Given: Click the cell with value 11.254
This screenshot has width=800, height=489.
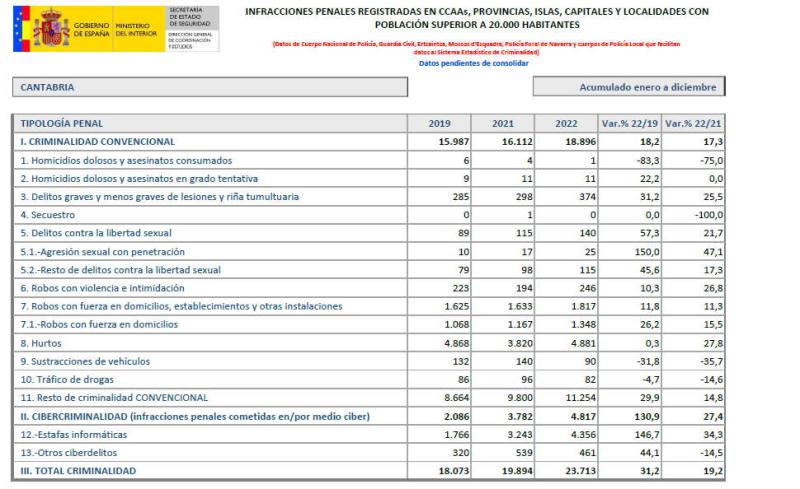Looking at the screenshot, I should 566,398.
